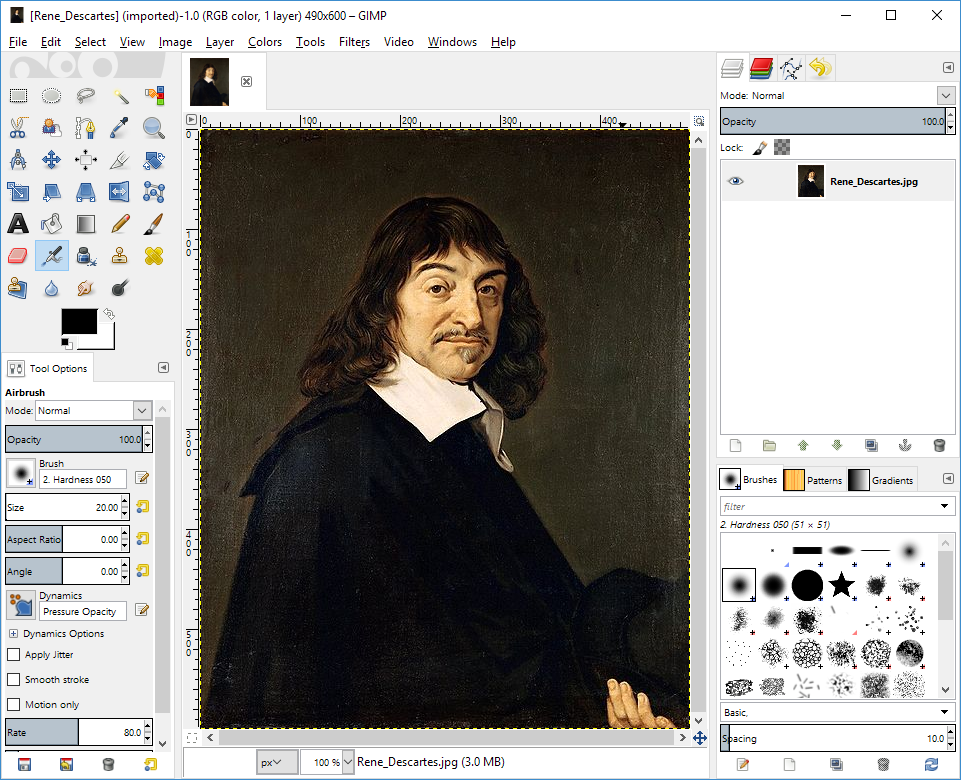Select the Zoom magnifier tool
The height and width of the screenshot is (780, 961).
point(153,128)
